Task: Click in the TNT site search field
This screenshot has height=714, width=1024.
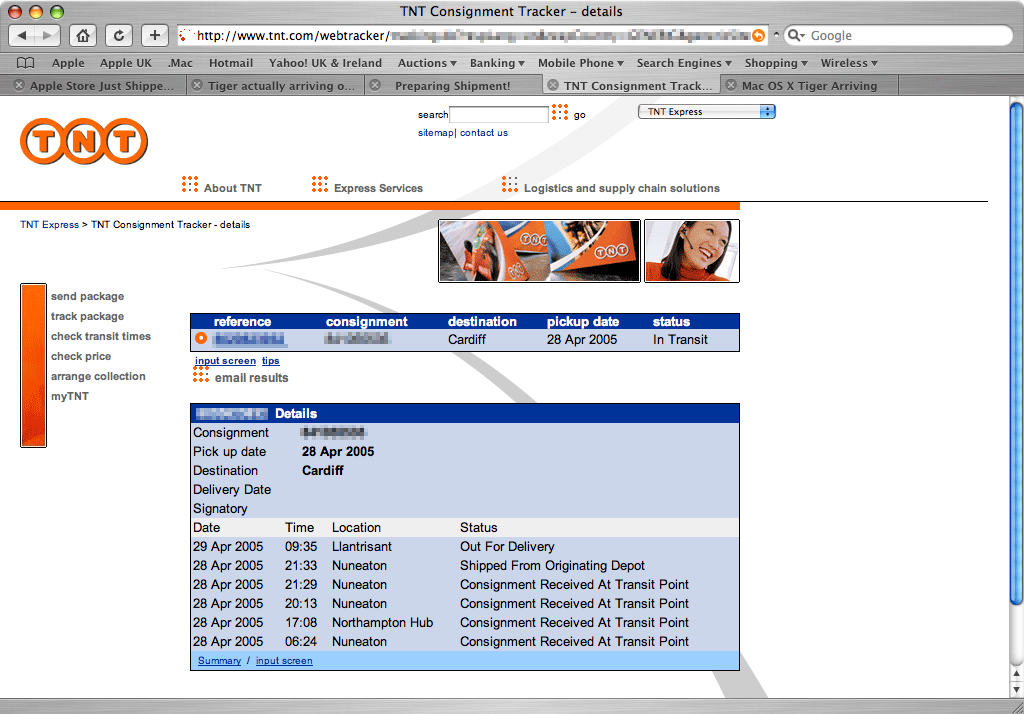Action: click(x=499, y=114)
